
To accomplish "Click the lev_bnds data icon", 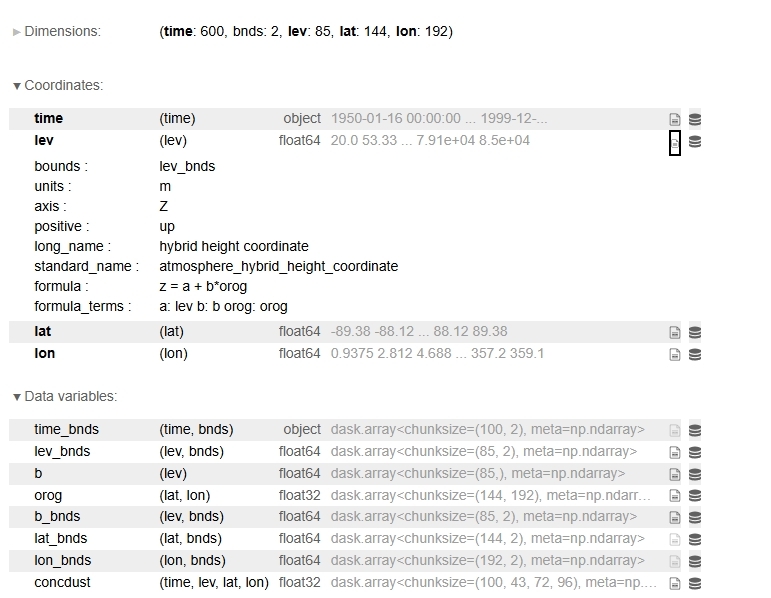I will point(695,452).
